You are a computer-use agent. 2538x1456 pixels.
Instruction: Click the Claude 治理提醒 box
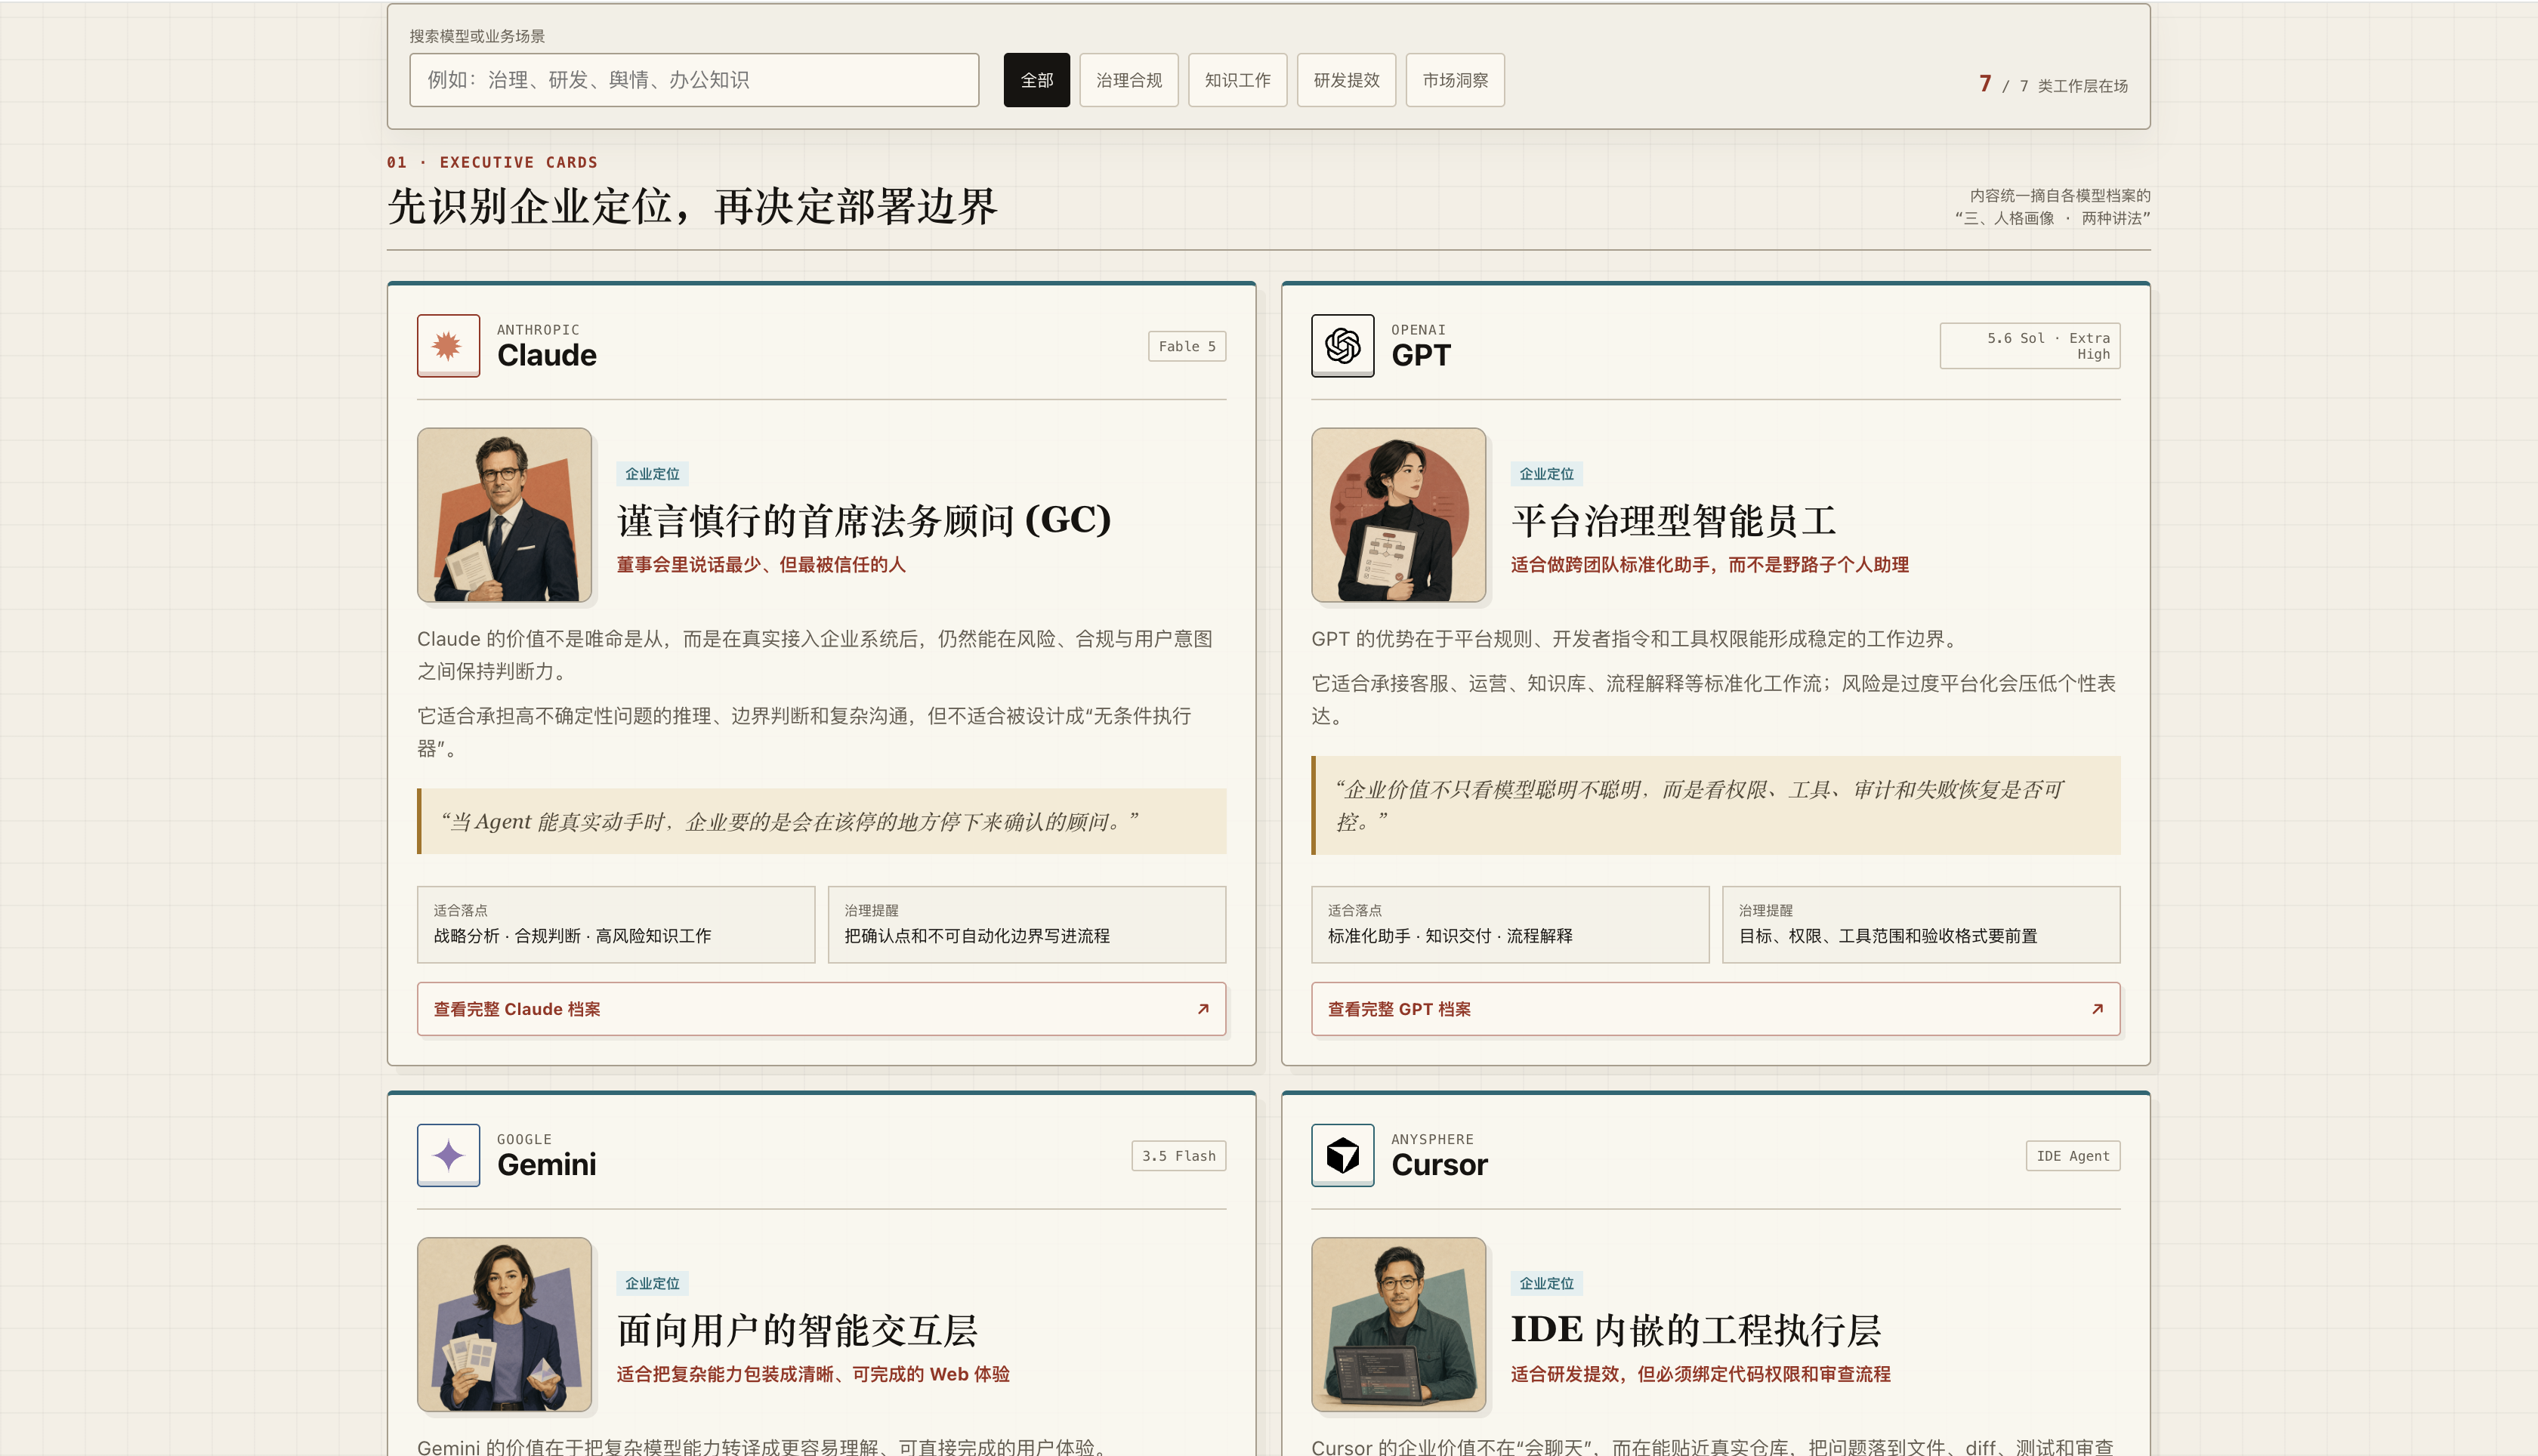(1027, 924)
